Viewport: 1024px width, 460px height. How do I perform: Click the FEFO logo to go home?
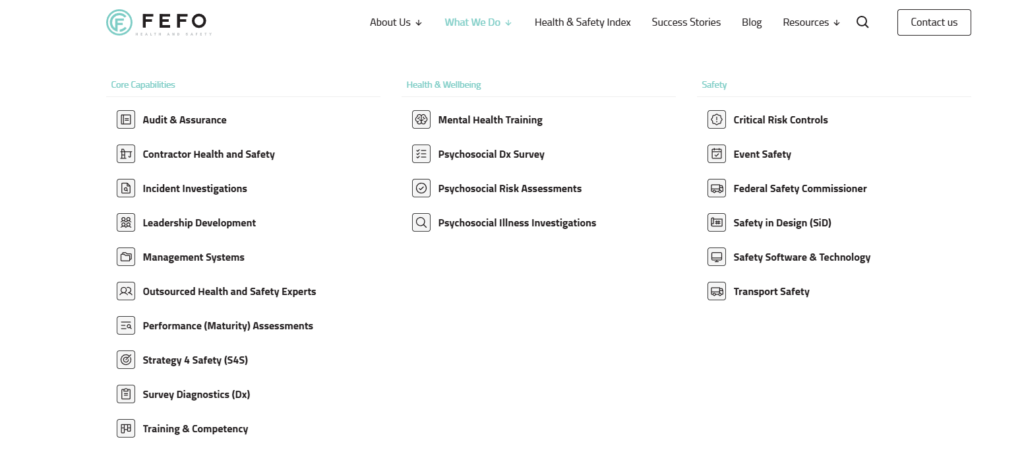coord(160,22)
